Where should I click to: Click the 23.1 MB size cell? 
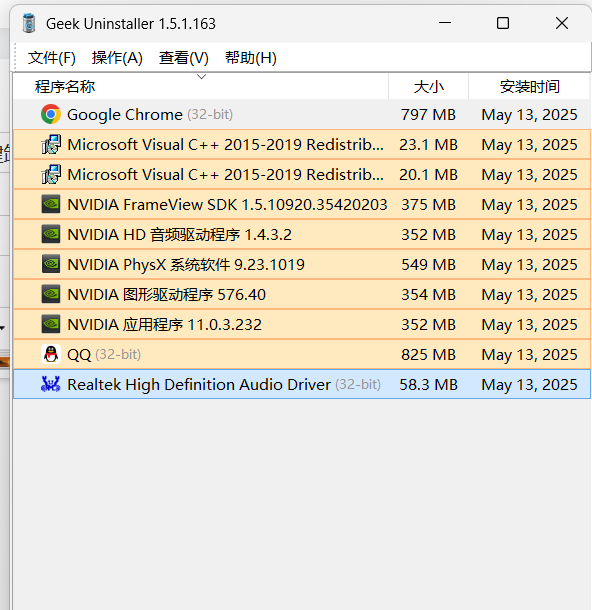428,144
